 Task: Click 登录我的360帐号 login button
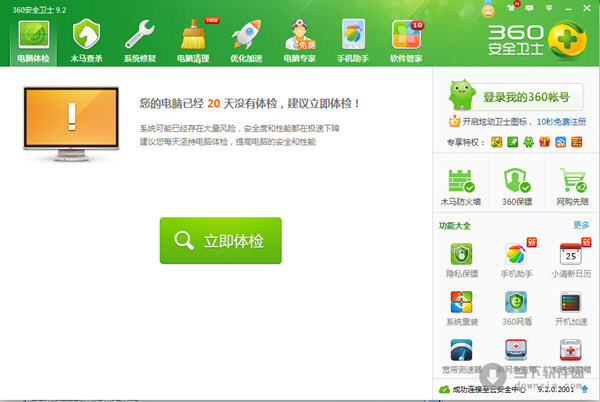coord(526,97)
